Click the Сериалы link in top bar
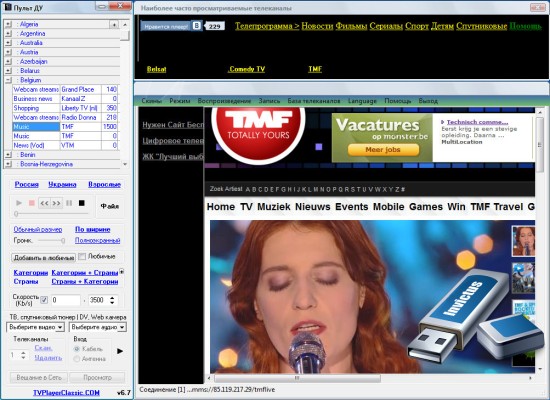Screen dimensions: 550x400 click(x=386, y=26)
